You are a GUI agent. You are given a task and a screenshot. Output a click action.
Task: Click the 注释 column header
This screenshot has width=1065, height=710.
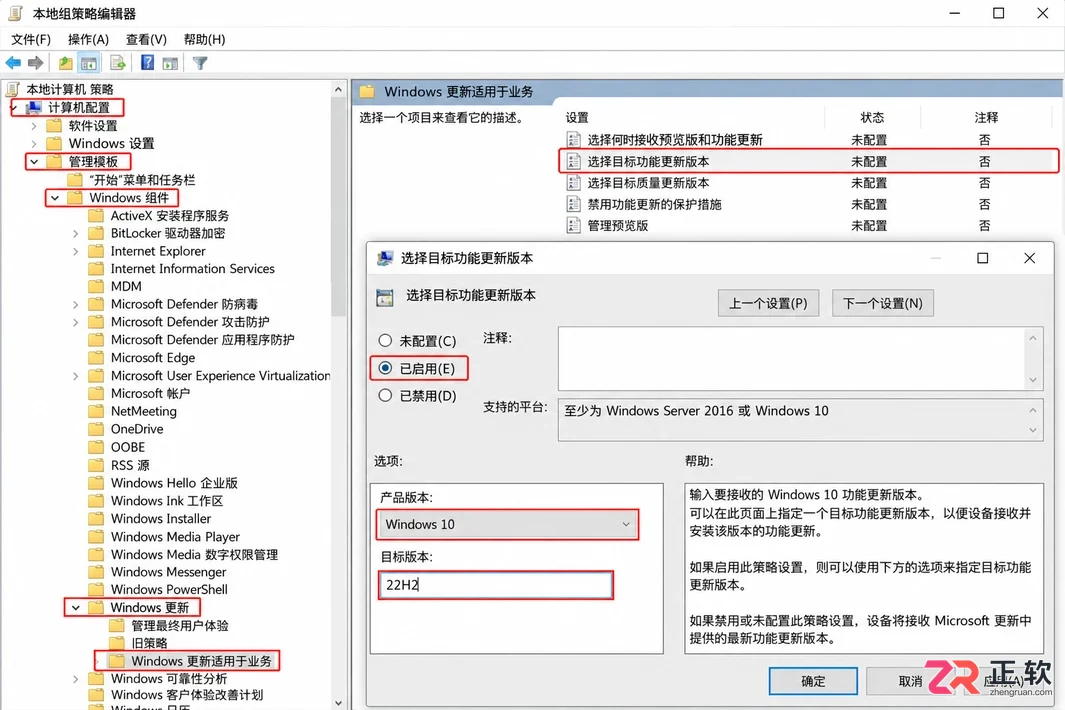click(x=986, y=118)
